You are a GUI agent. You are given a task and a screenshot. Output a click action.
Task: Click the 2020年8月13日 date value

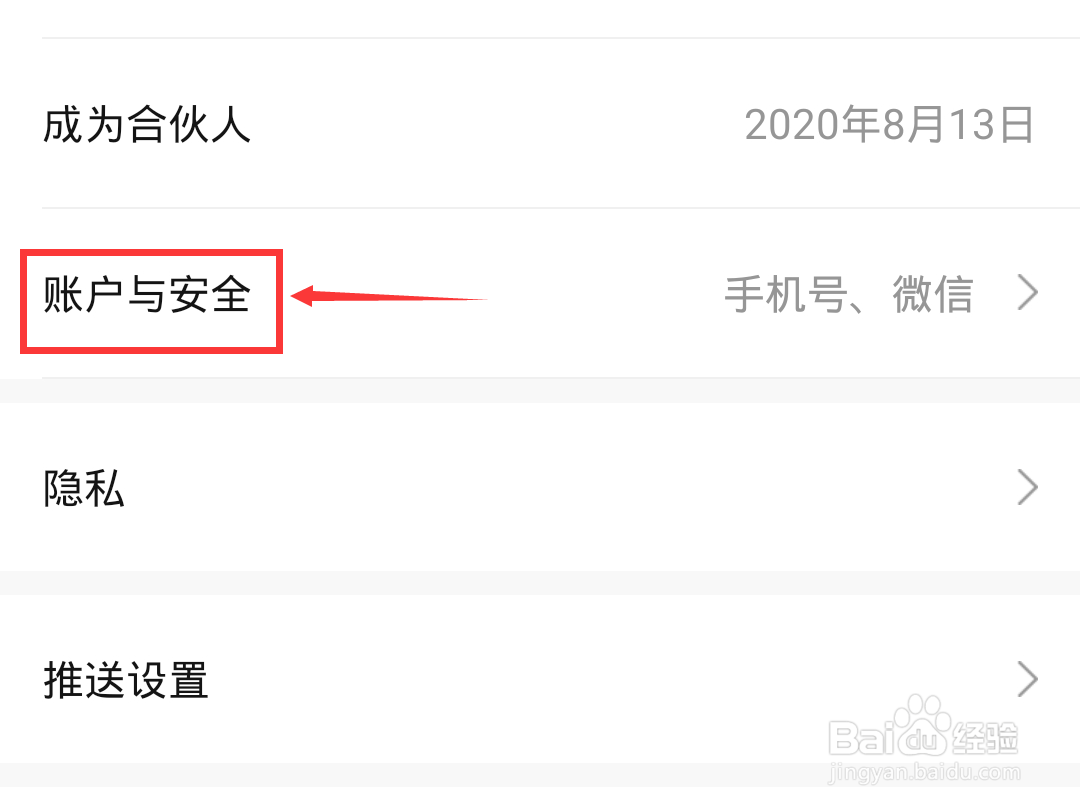889,125
